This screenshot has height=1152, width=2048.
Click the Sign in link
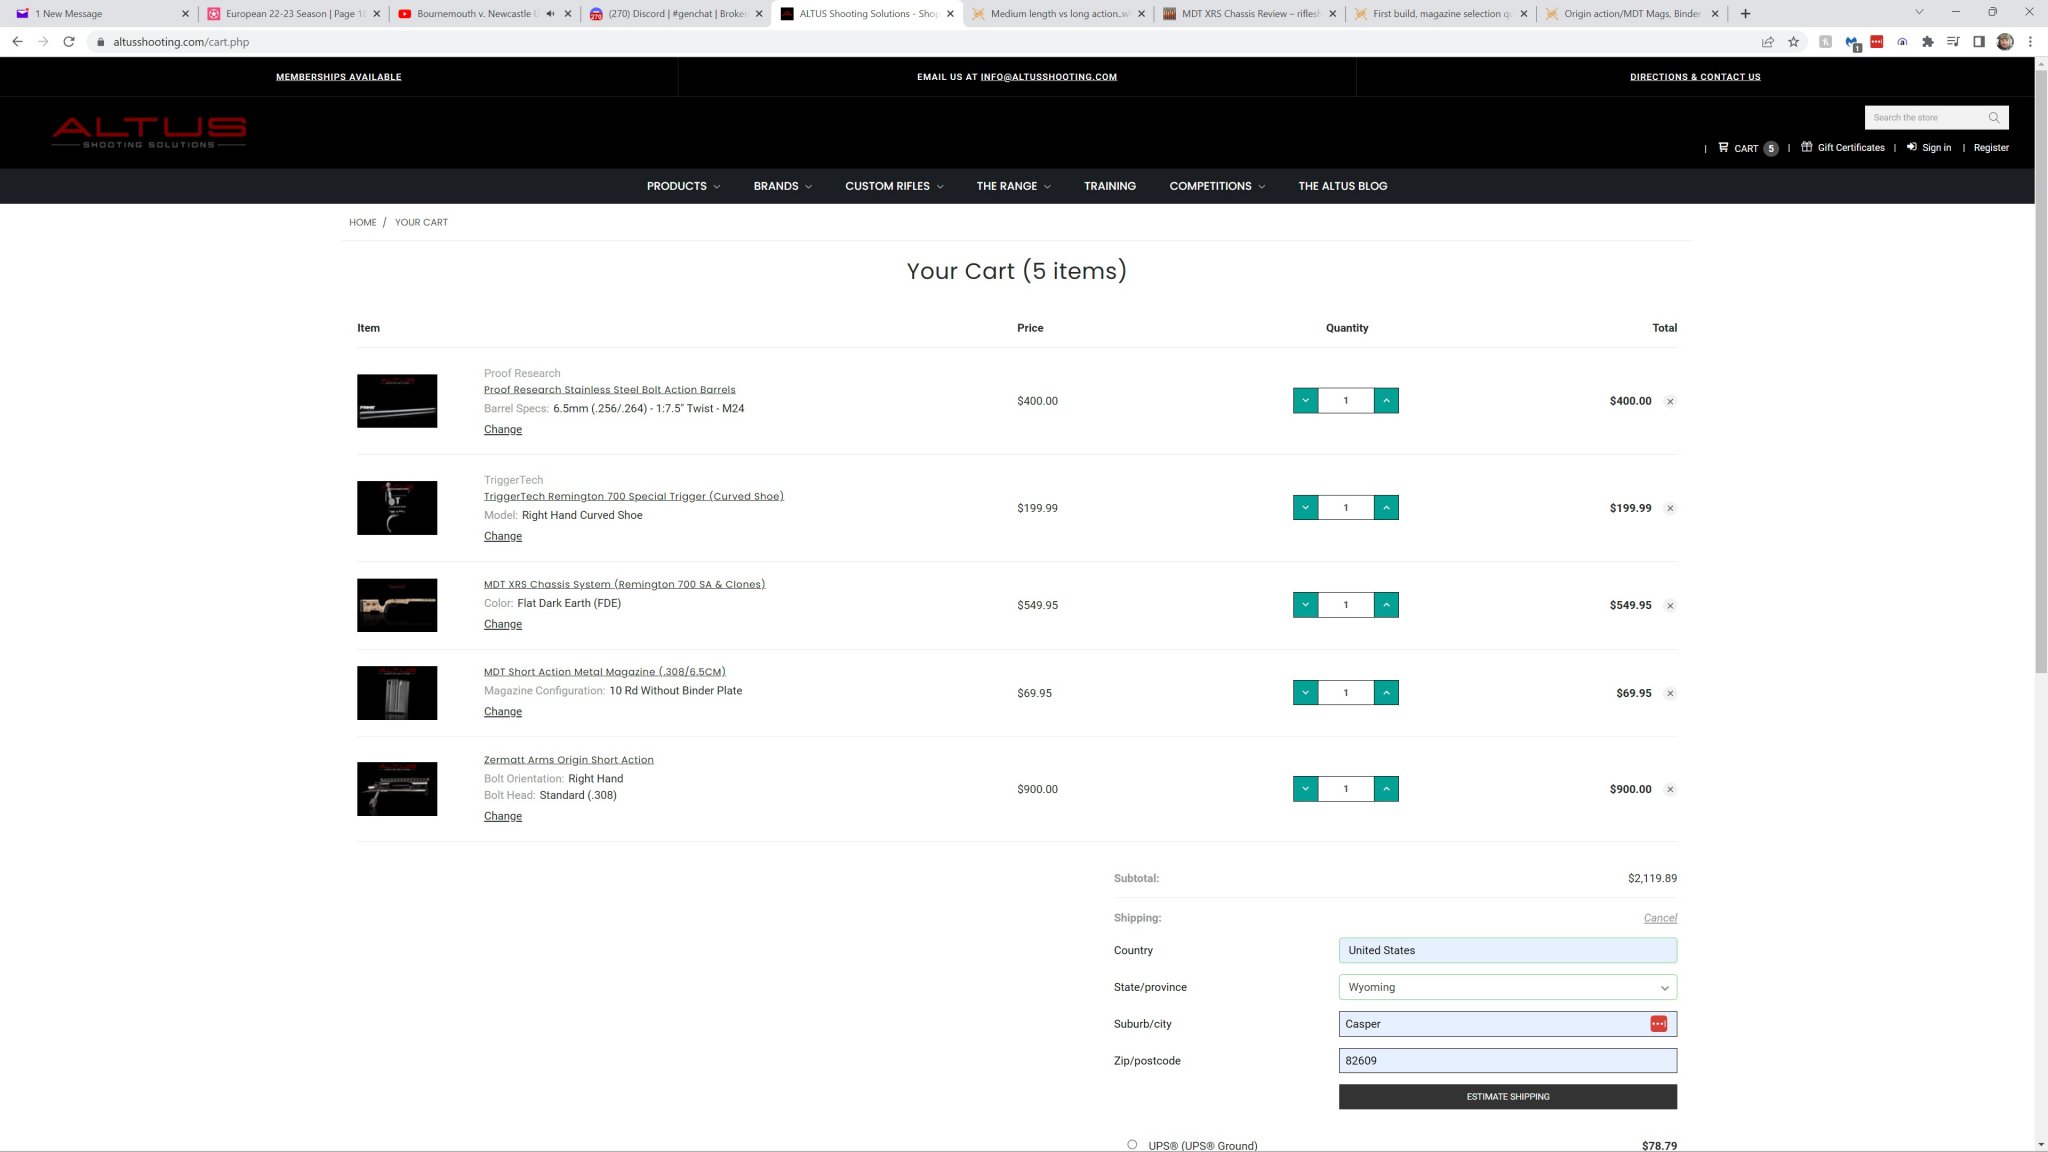(1929, 148)
